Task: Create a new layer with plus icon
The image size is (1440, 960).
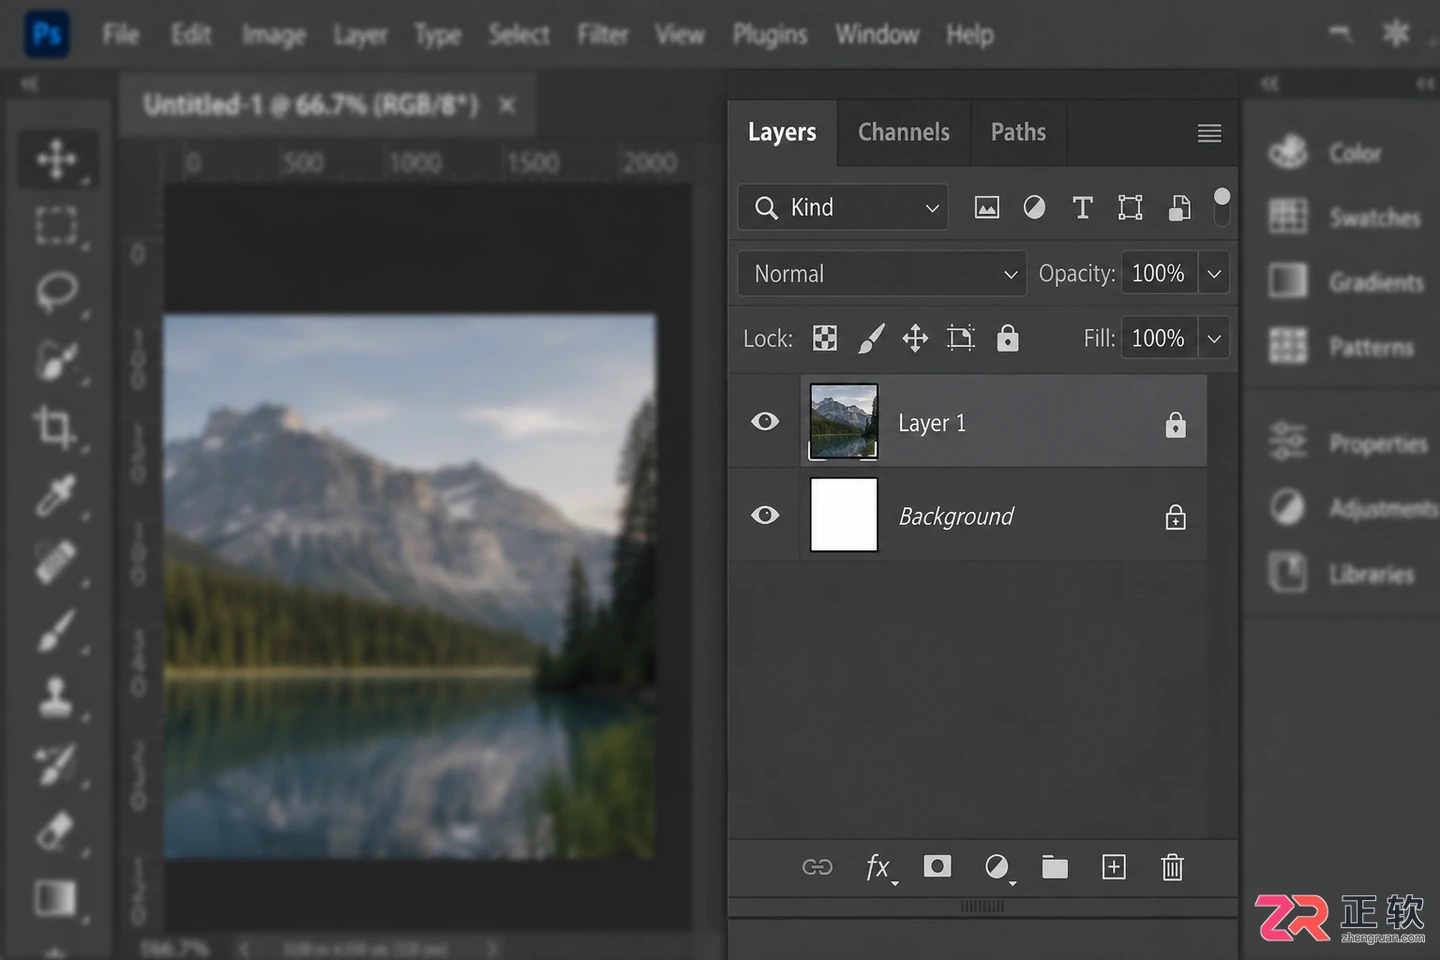Action: [1114, 867]
